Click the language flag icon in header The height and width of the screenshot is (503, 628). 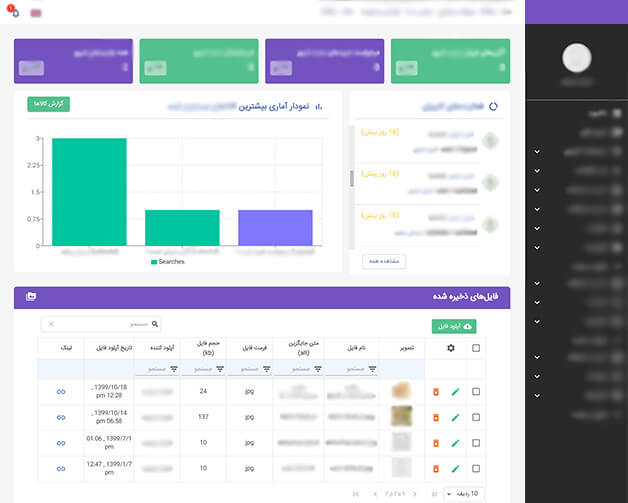(x=36, y=13)
